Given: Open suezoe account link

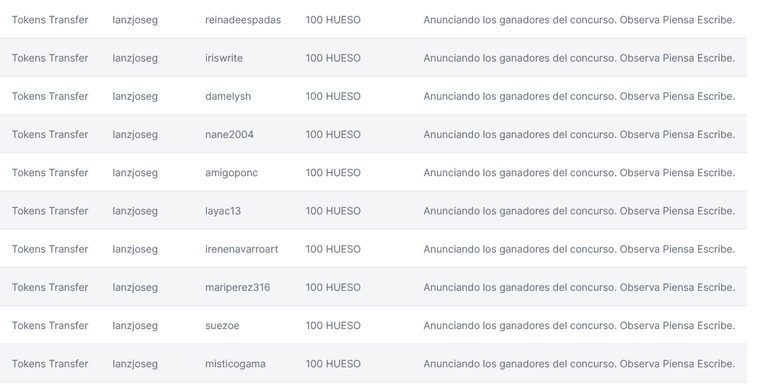Looking at the screenshot, I should 222,326.
